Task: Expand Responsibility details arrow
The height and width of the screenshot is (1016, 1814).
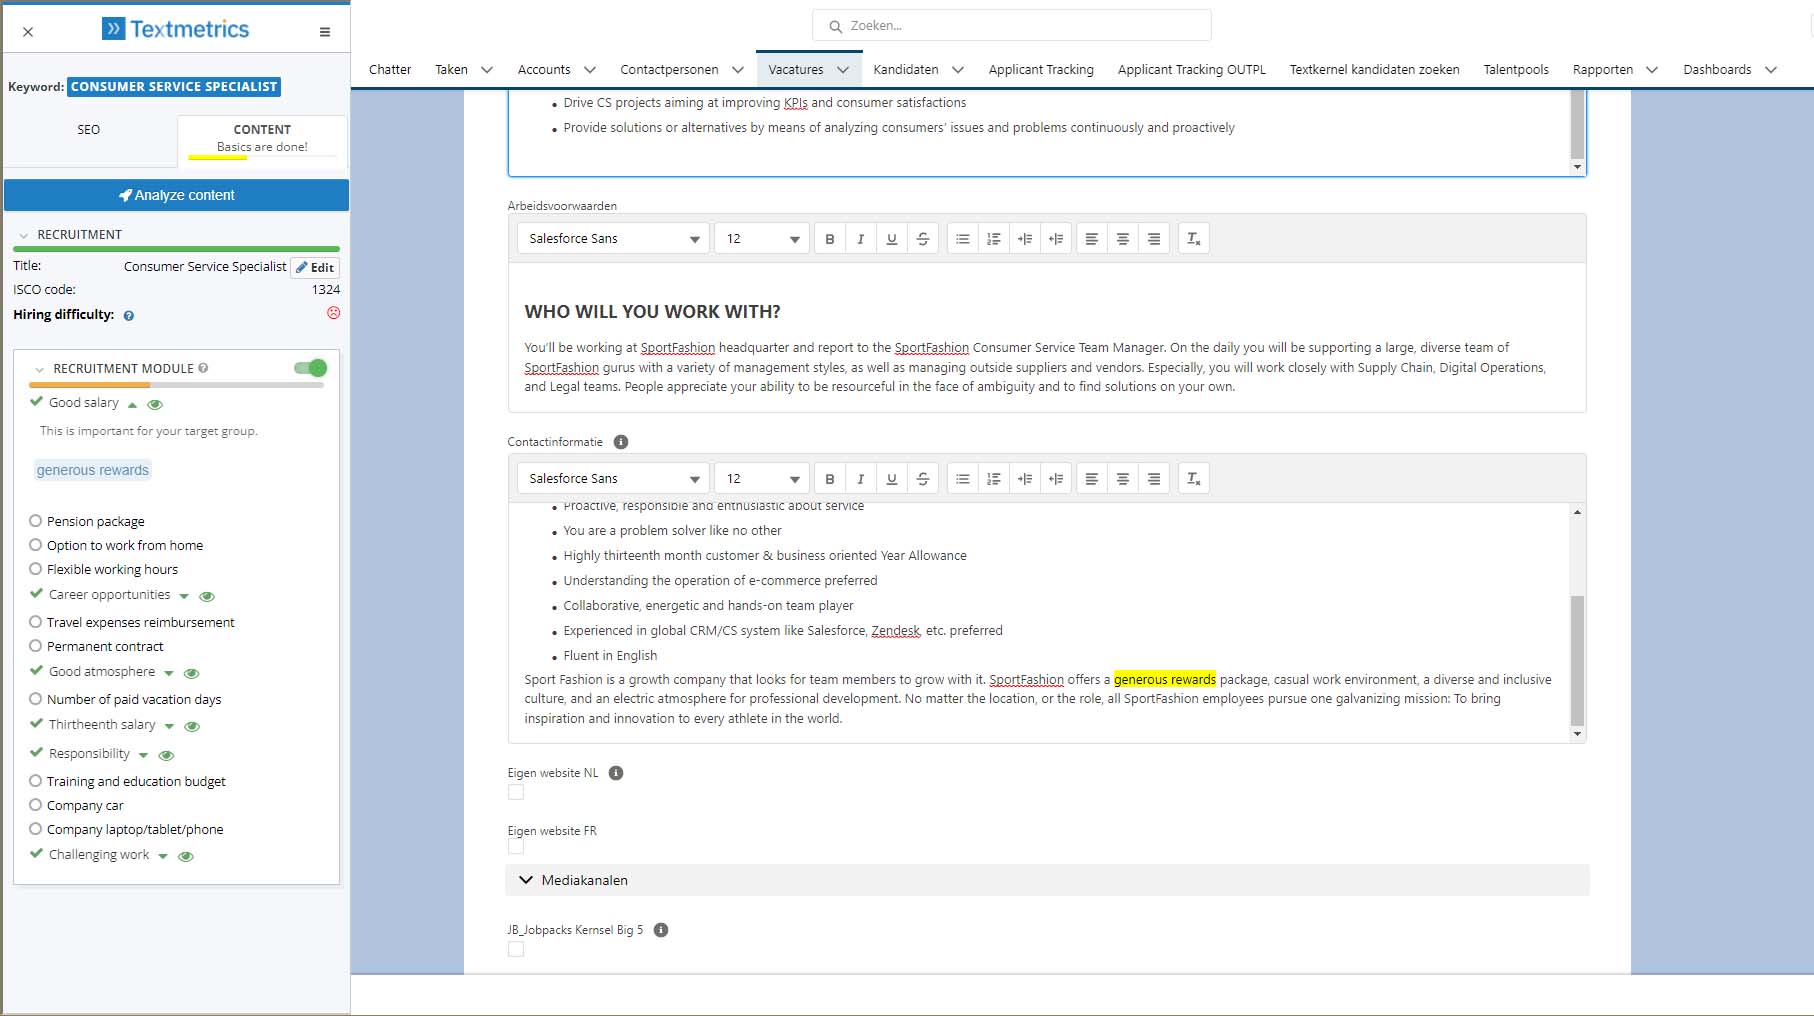Action: 144,755
